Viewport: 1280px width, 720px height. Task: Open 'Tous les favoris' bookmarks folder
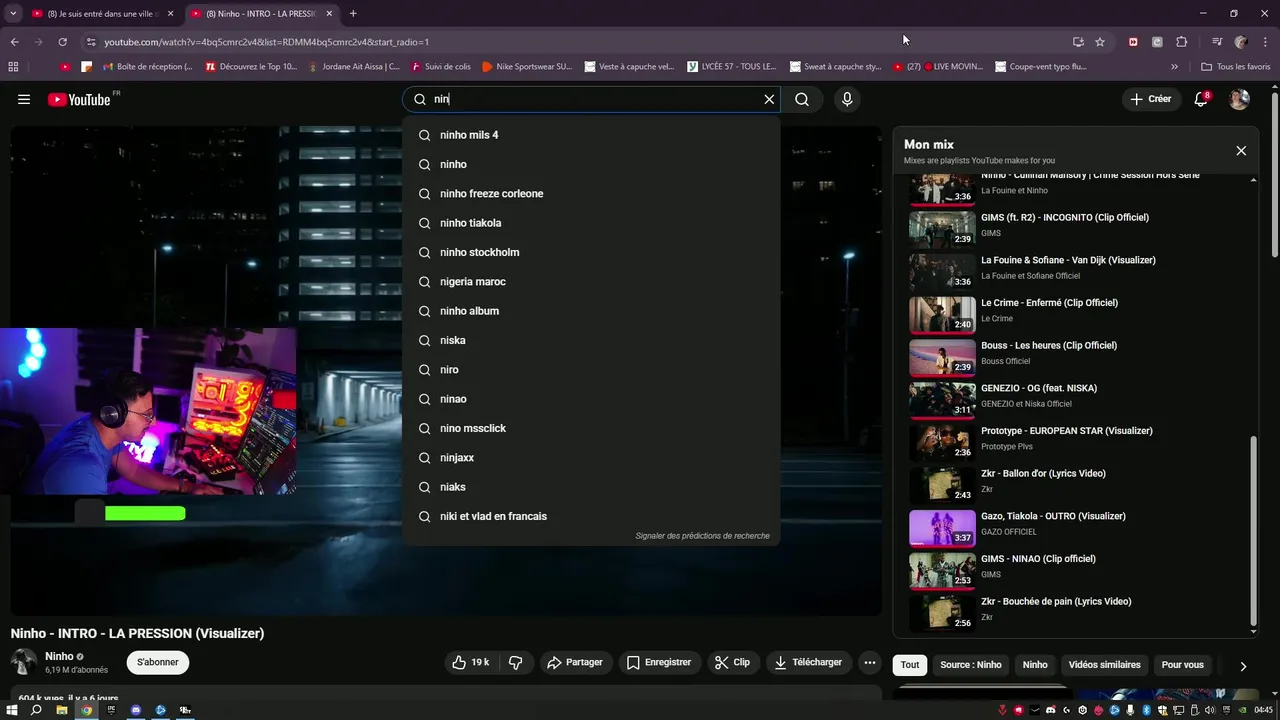coord(1235,67)
